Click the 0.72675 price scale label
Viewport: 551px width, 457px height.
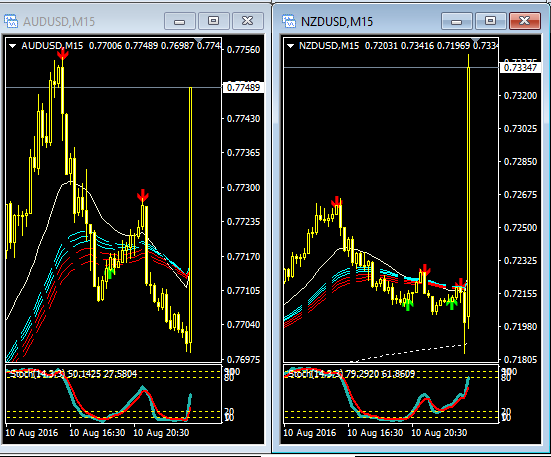coord(520,195)
